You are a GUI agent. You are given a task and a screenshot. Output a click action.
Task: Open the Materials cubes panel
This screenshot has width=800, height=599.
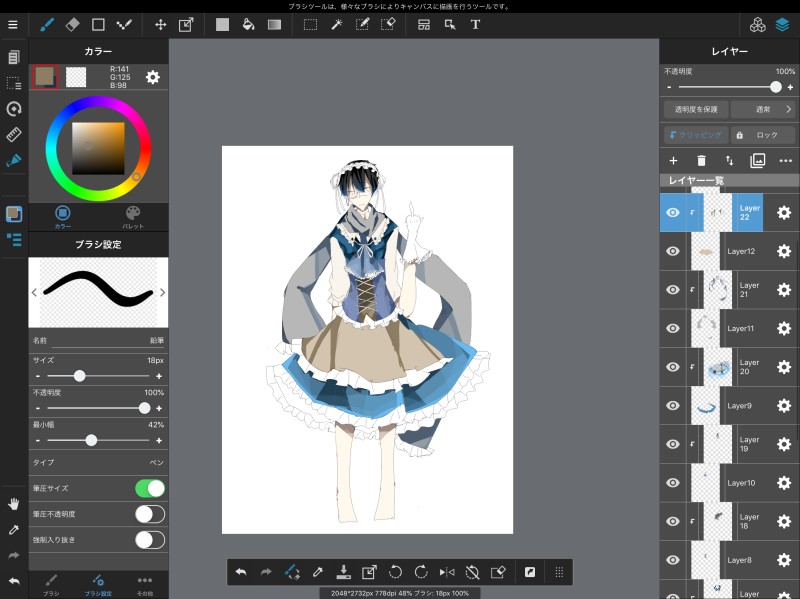click(x=758, y=24)
